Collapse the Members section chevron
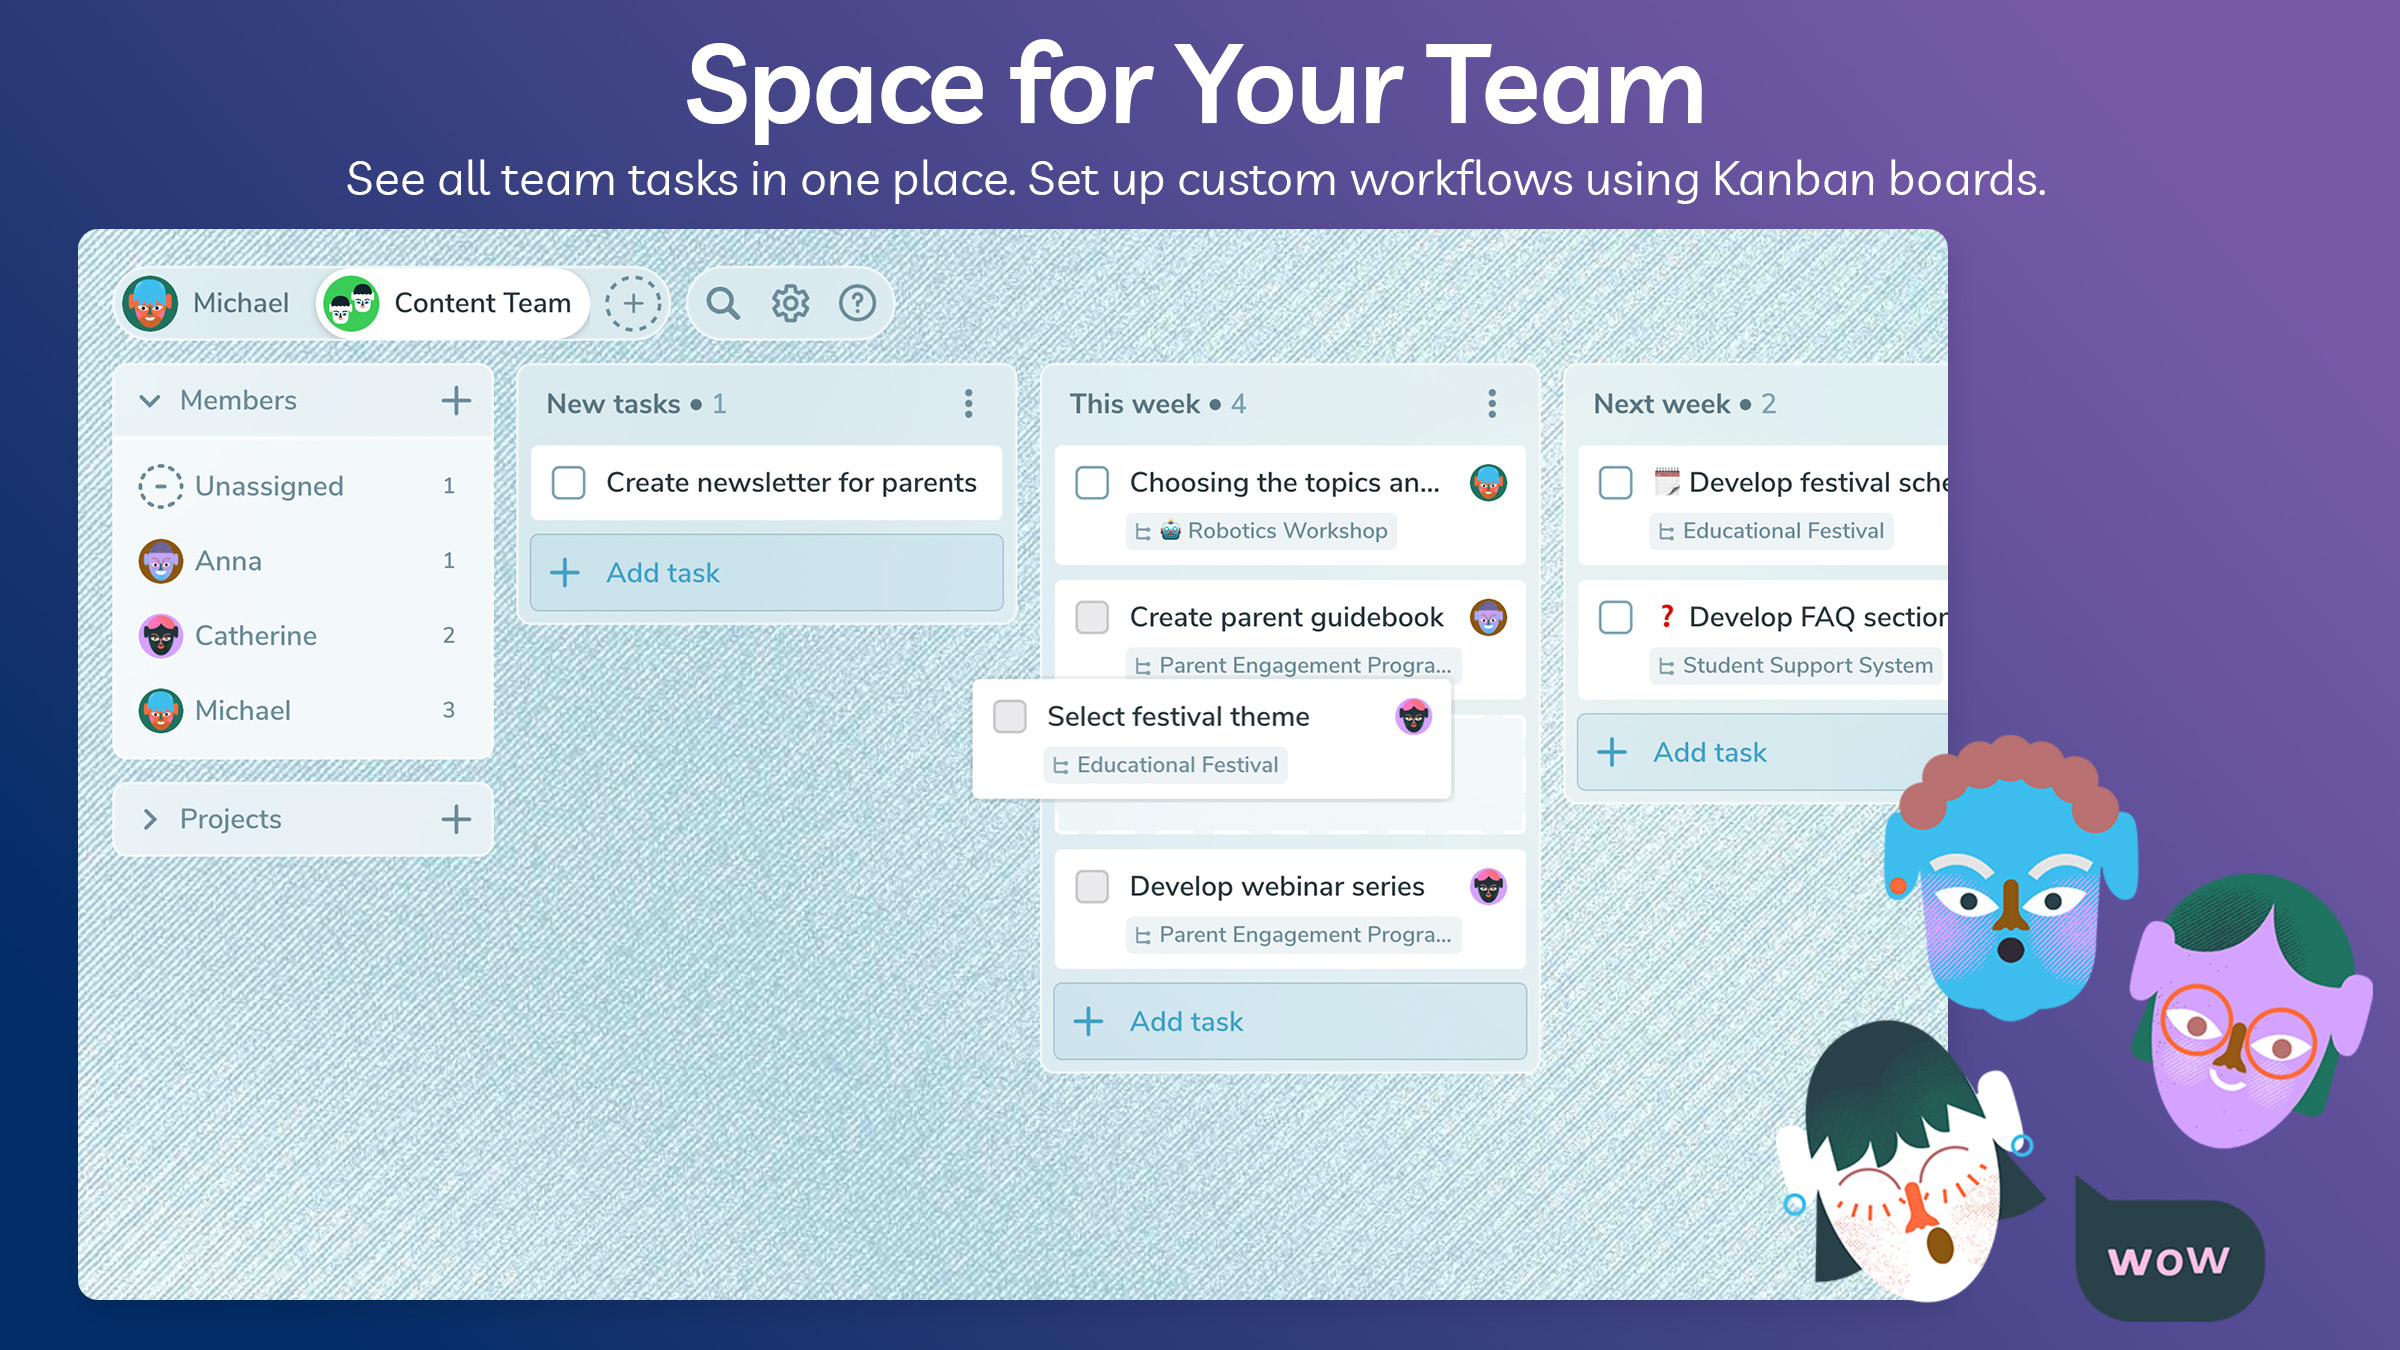Screen dimensions: 2400x1350 pyautogui.click(x=150, y=401)
